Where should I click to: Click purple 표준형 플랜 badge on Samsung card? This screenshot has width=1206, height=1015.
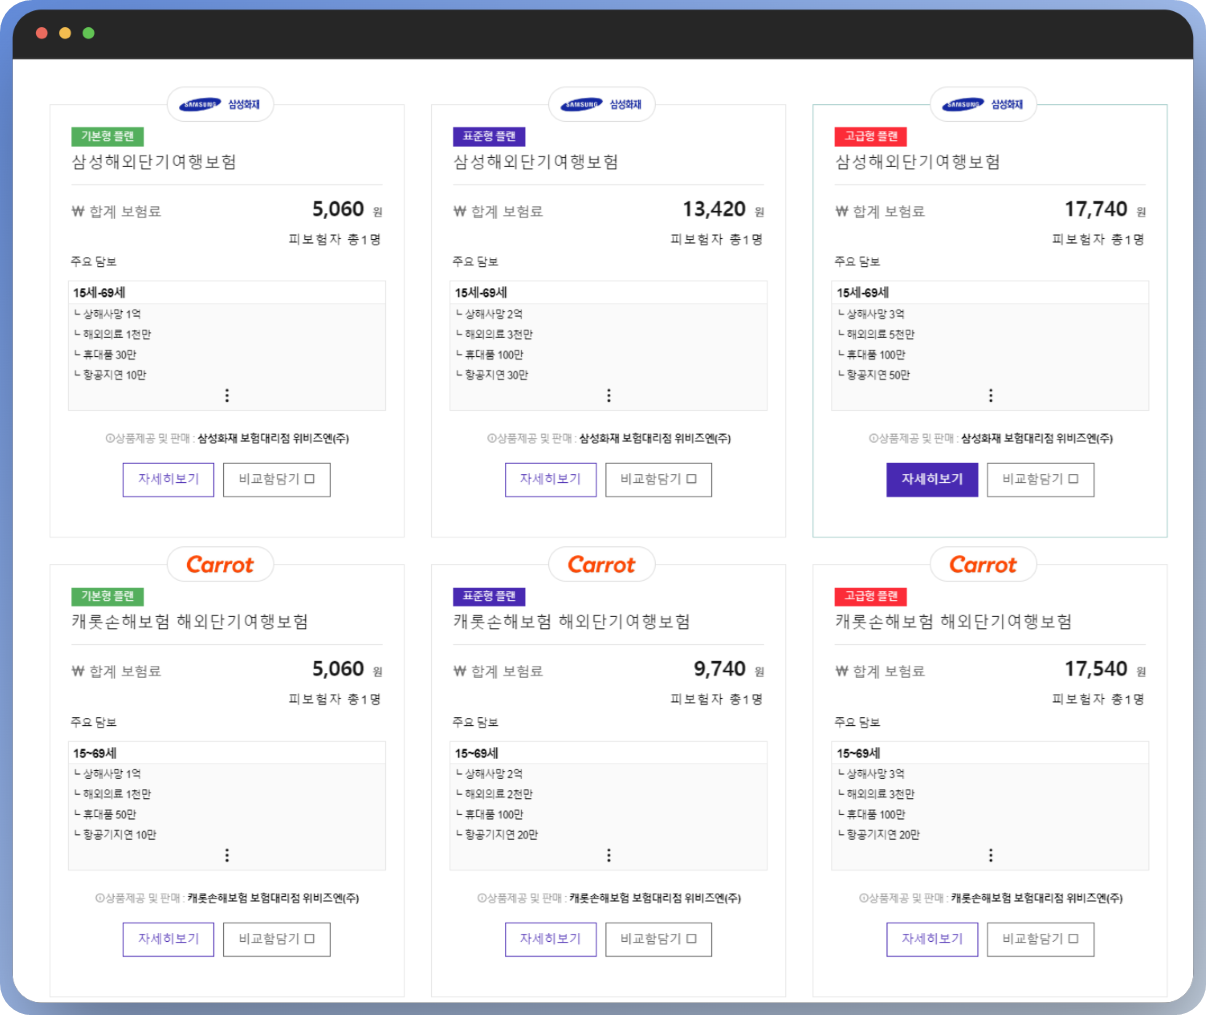pyautogui.click(x=490, y=136)
